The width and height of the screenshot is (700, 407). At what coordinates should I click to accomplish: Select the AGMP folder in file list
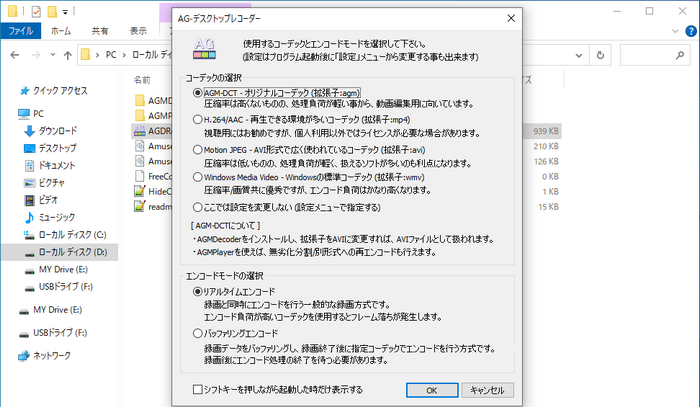point(153,116)
